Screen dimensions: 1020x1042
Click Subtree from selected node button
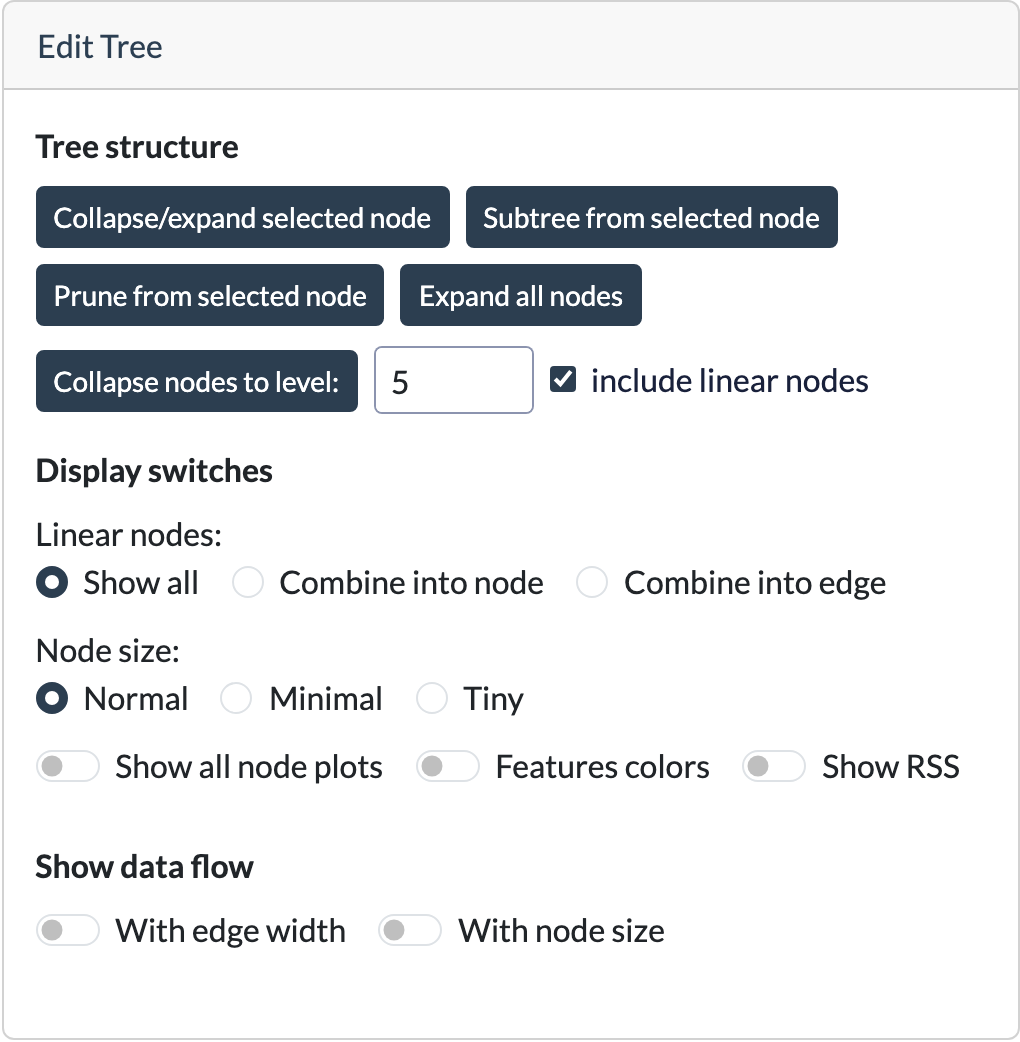[x=651, y=217]
